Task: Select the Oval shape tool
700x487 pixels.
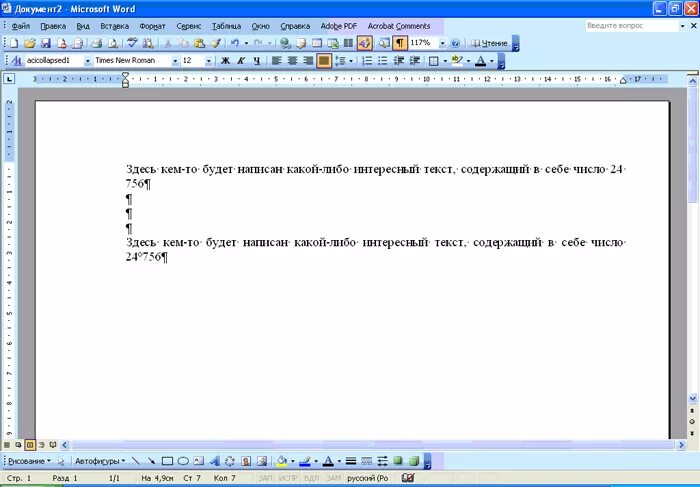Action: [183, 461]
